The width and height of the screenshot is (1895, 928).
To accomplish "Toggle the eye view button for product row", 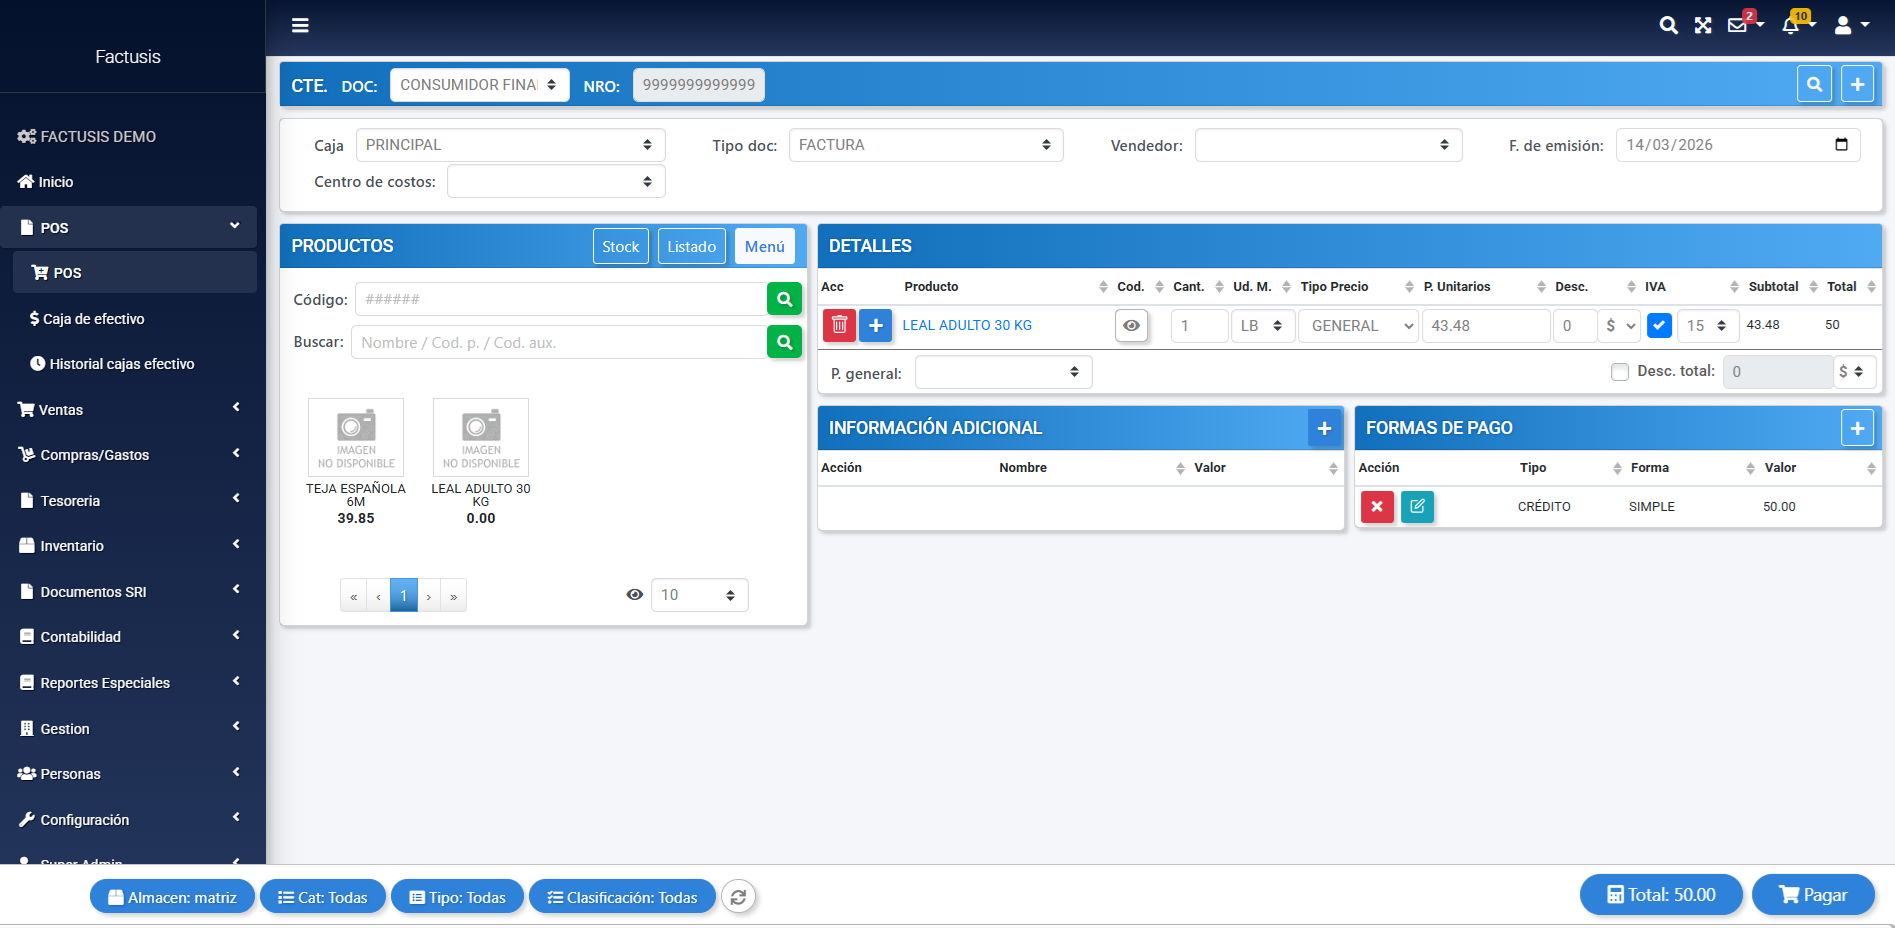I will click(x=1131, y=325).
